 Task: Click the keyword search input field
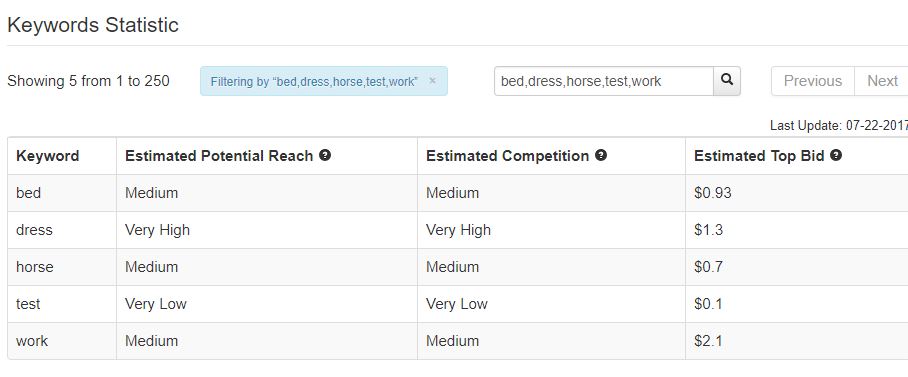[603, 81]
